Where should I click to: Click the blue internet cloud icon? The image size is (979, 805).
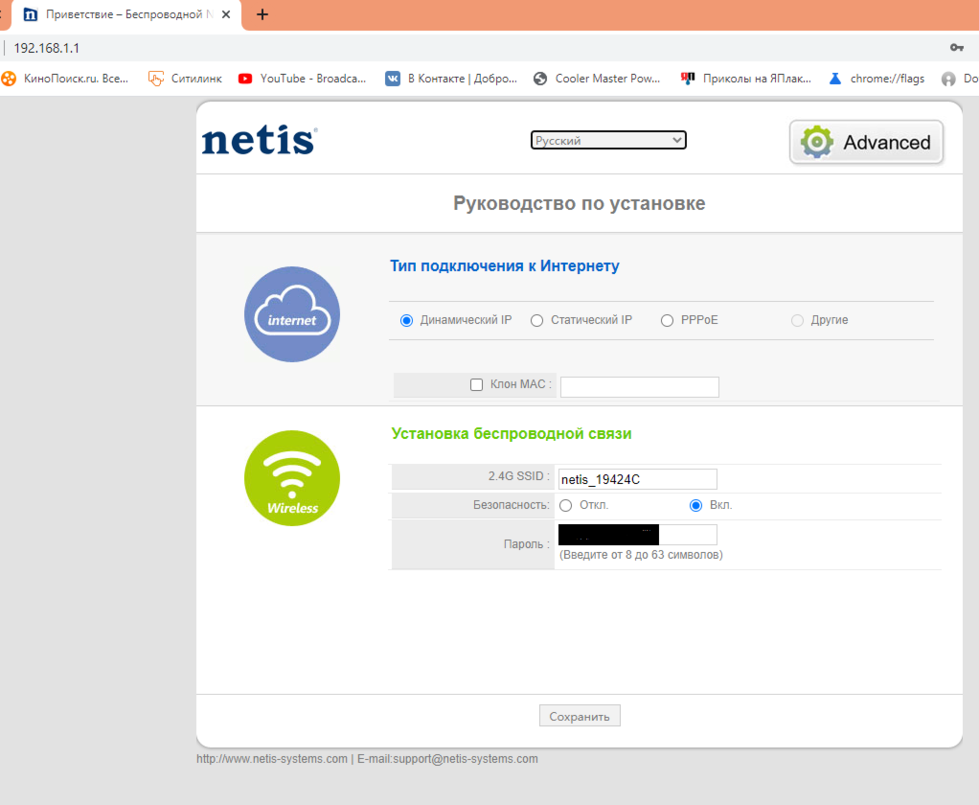click(292, 314)
